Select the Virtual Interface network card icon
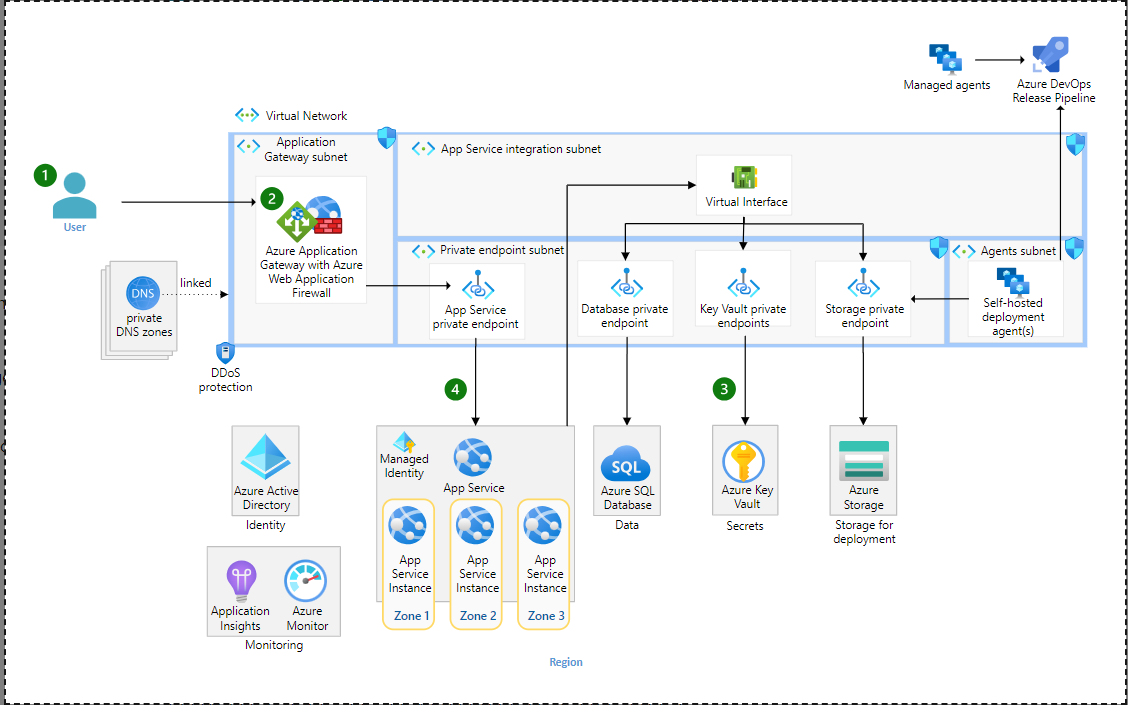The width and height of the screenshot is (1128, 705). click(x=745, y=177)
